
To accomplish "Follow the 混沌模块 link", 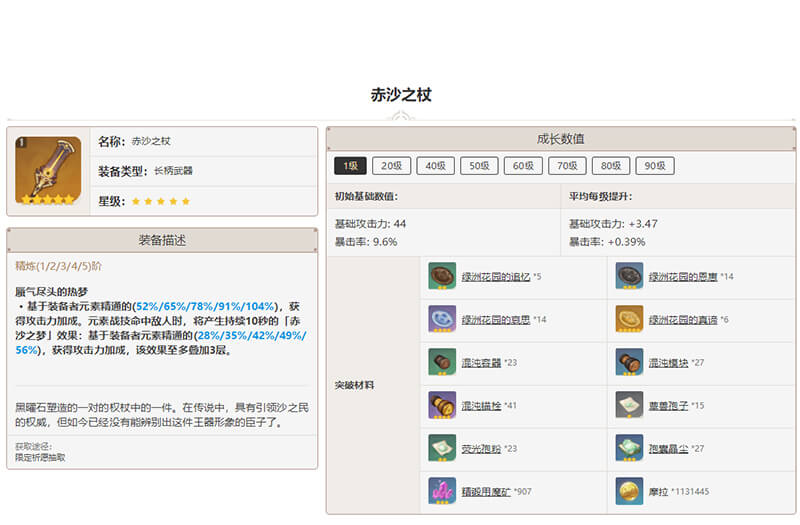I will point(668,362).
